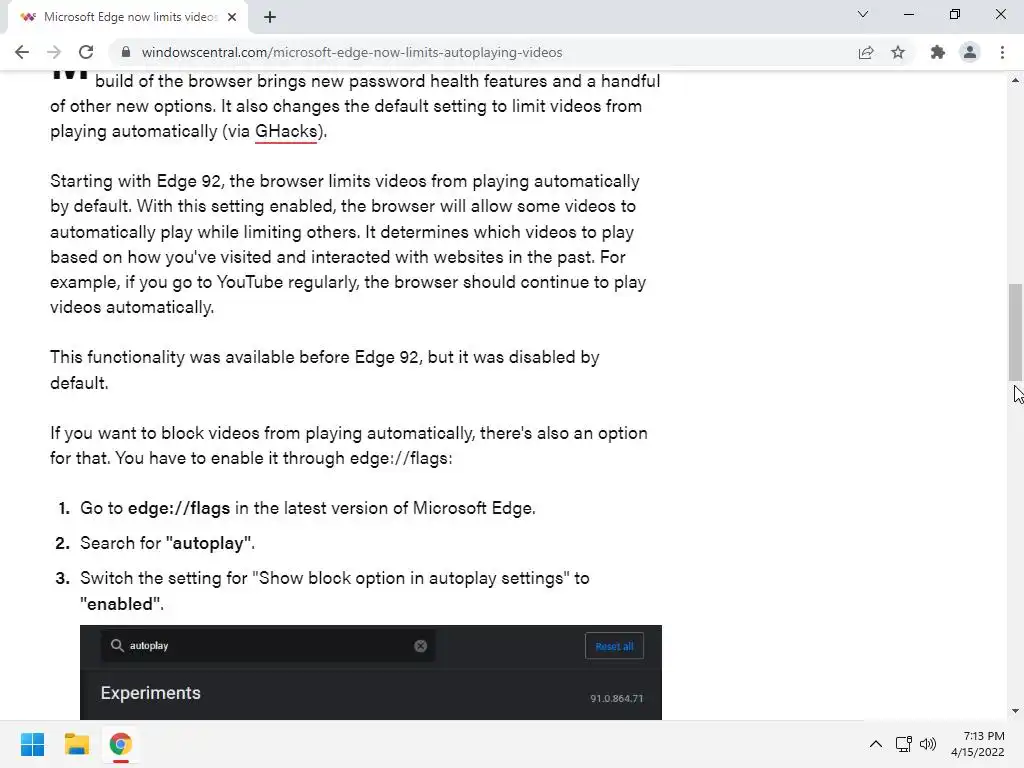This screenshot has height=768, width=1024.
Task: Click the scrollbar up arrow
Action: (x=1016, y=80)
